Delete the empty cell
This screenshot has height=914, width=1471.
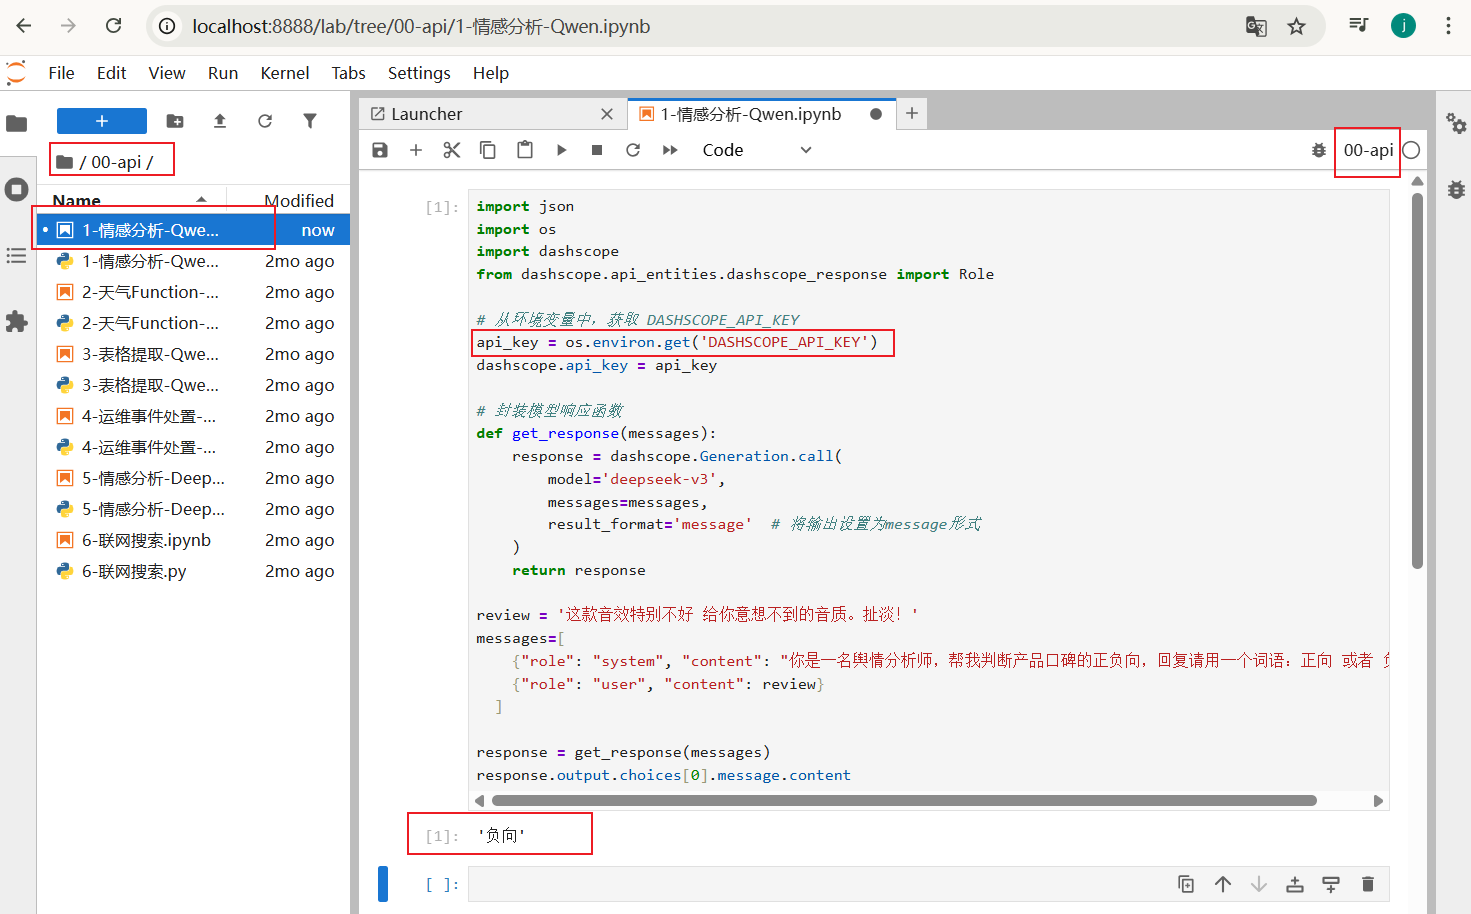click(1368, 884)
